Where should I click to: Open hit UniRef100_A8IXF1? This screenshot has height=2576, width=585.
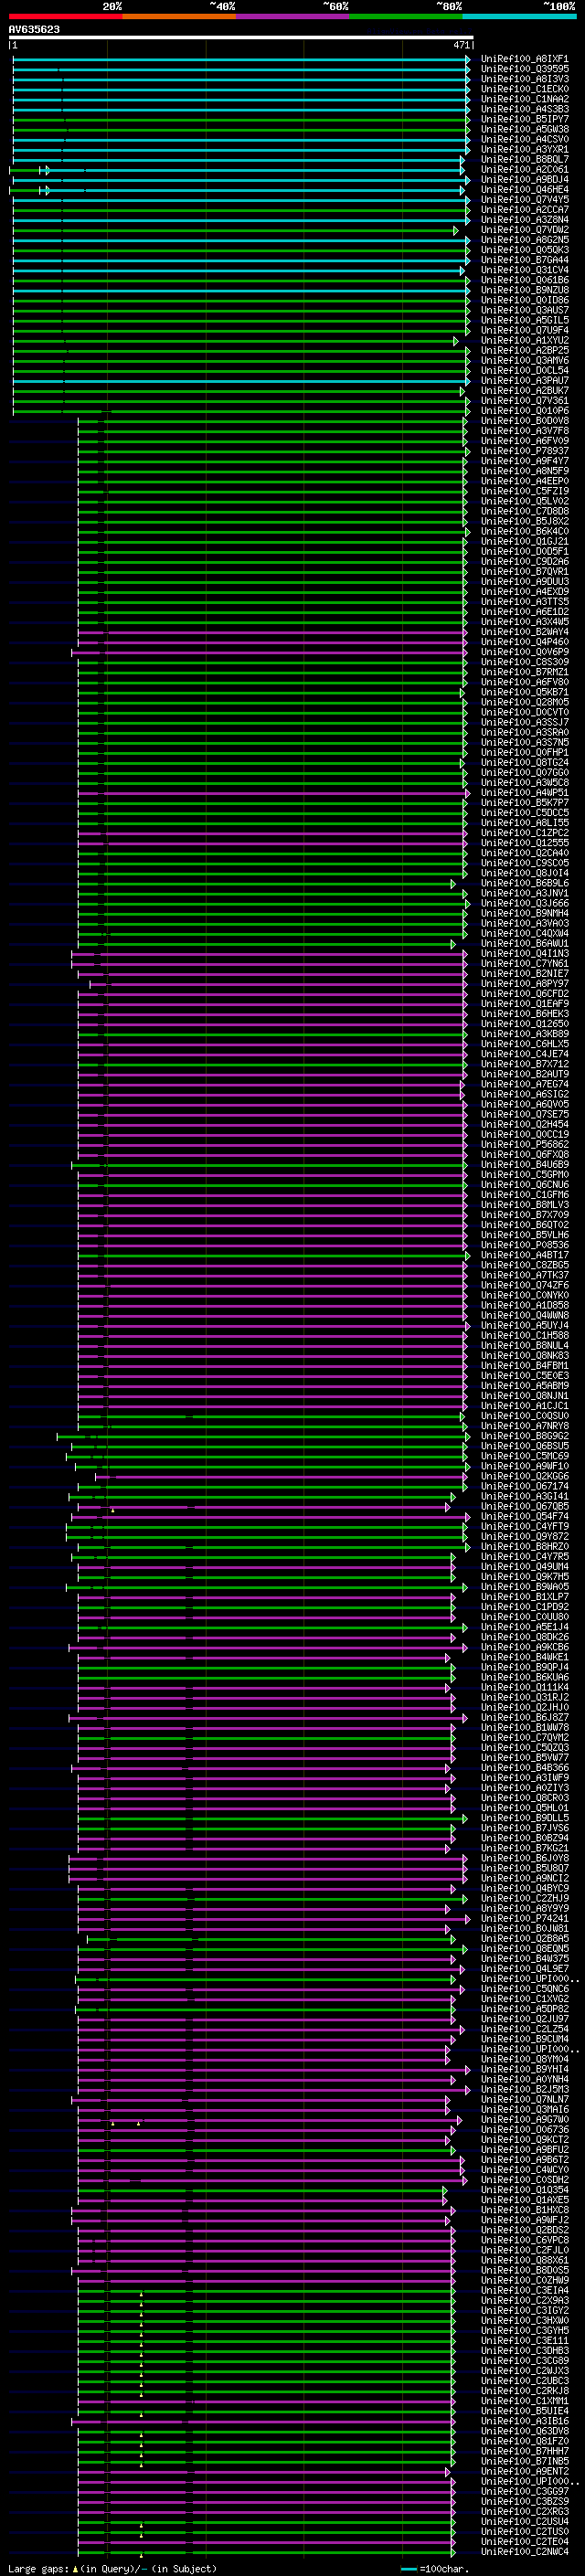click(x=524, y=59)
